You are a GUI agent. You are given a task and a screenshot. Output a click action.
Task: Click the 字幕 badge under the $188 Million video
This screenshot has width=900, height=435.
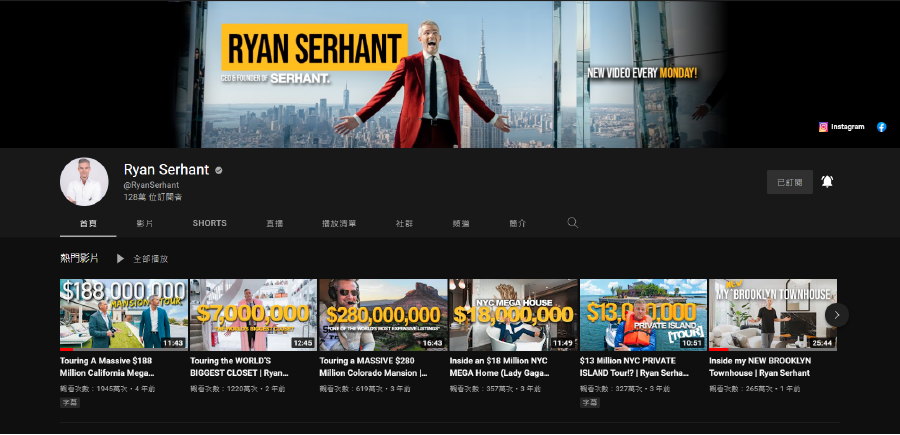(69, 403)
